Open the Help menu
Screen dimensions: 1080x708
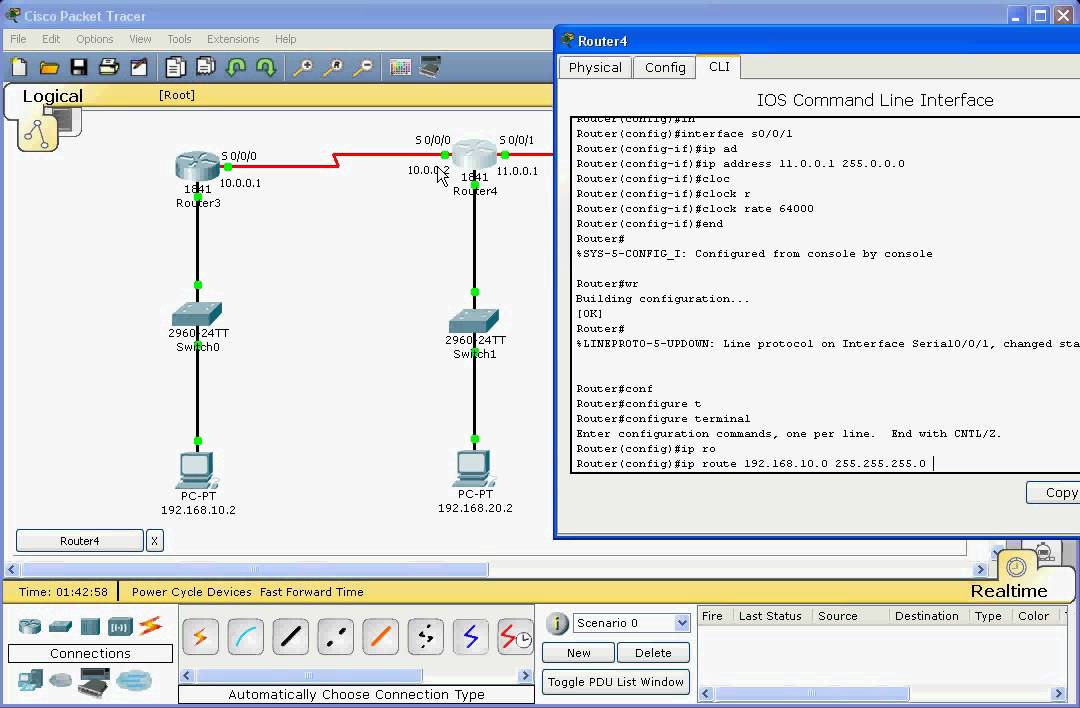click(x=285, y=39)
